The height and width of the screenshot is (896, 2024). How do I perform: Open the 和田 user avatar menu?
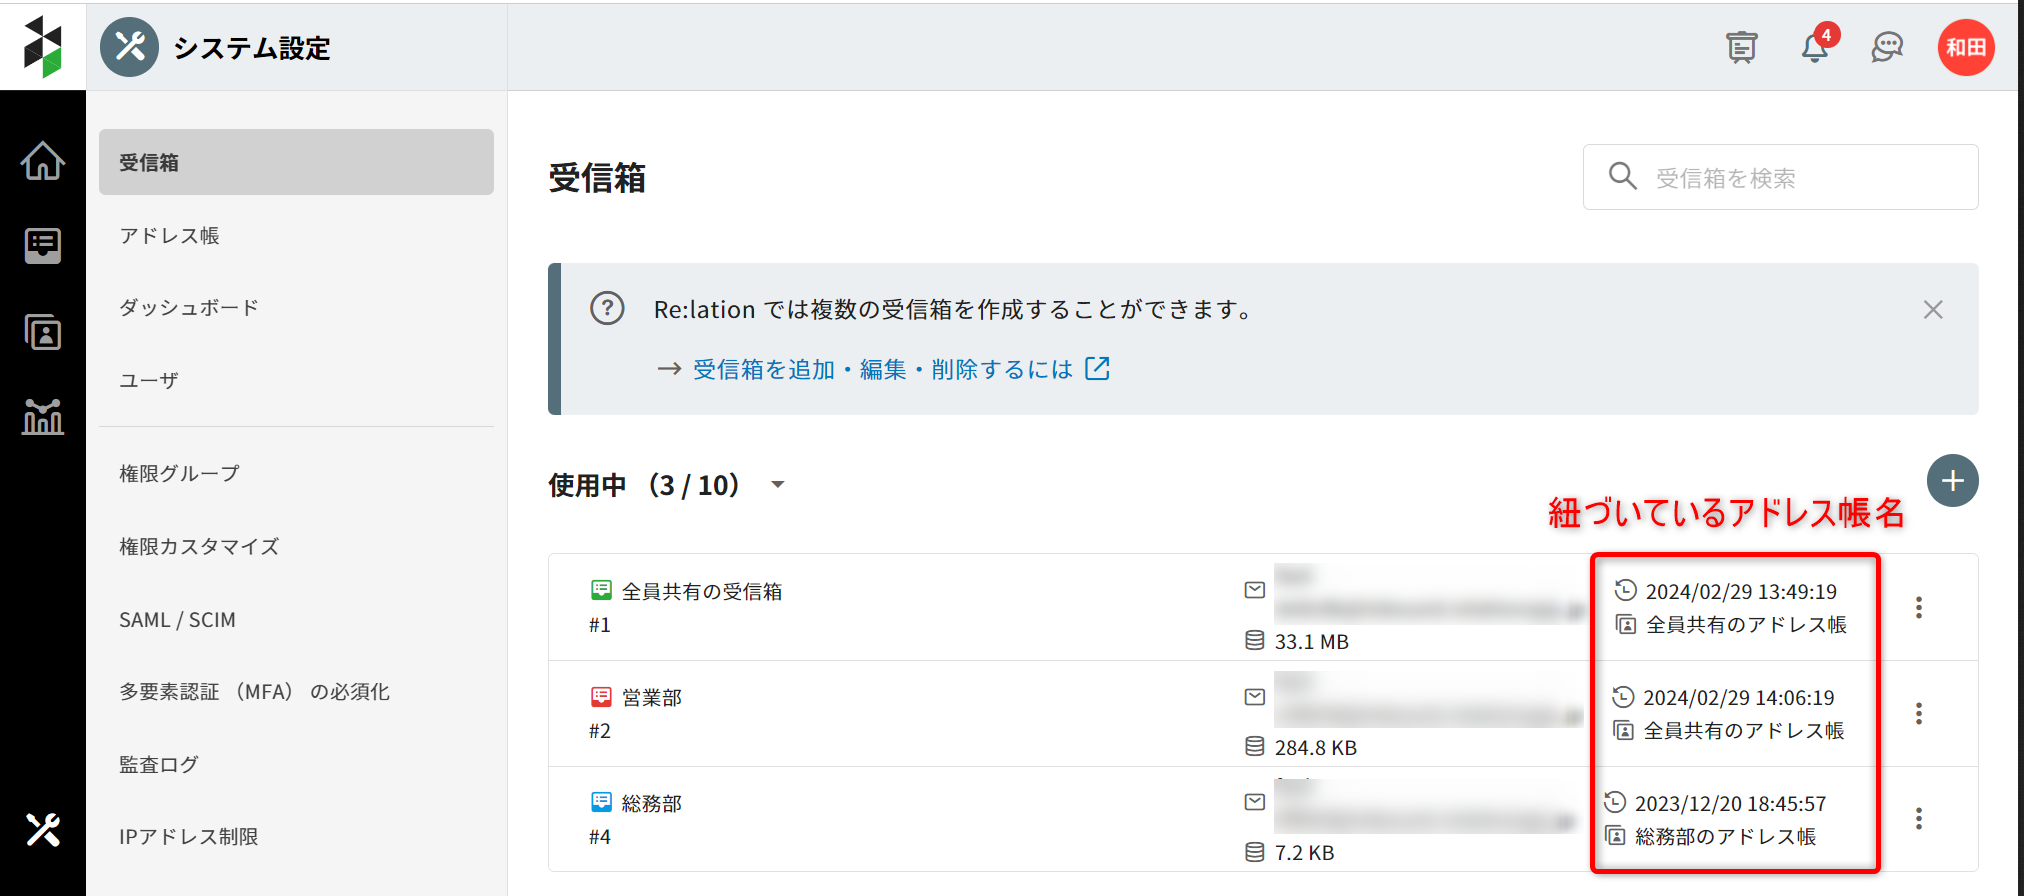1966,47
